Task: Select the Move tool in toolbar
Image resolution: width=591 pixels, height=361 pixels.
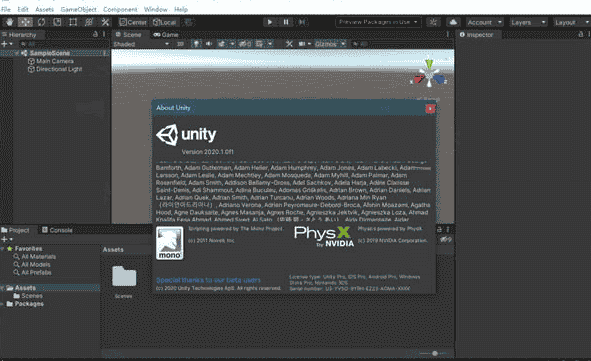Action: pyautogui.click(x=25, y=22)
